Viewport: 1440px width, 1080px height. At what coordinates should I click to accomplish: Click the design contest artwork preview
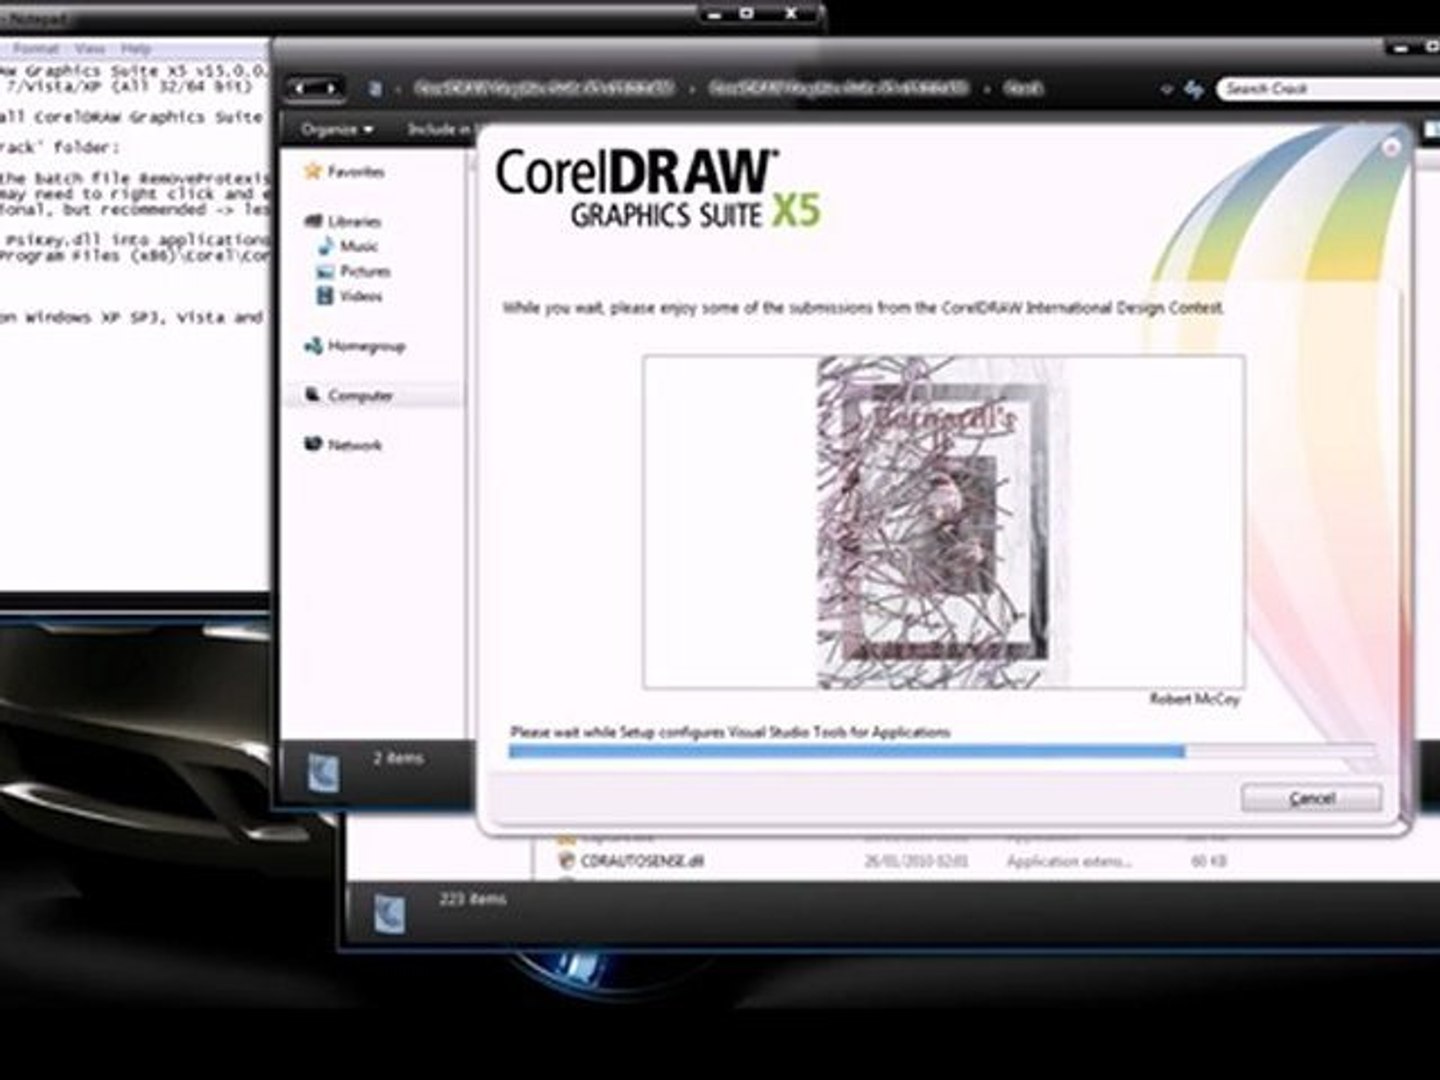coord(943,522)
